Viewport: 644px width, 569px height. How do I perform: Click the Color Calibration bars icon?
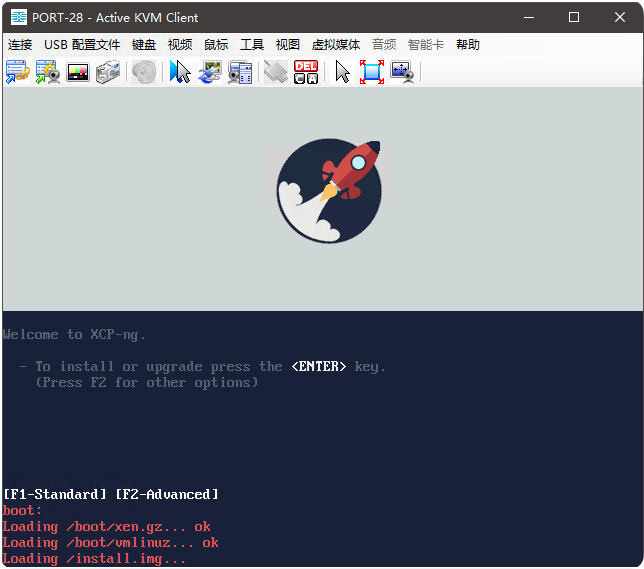point(78,72)
